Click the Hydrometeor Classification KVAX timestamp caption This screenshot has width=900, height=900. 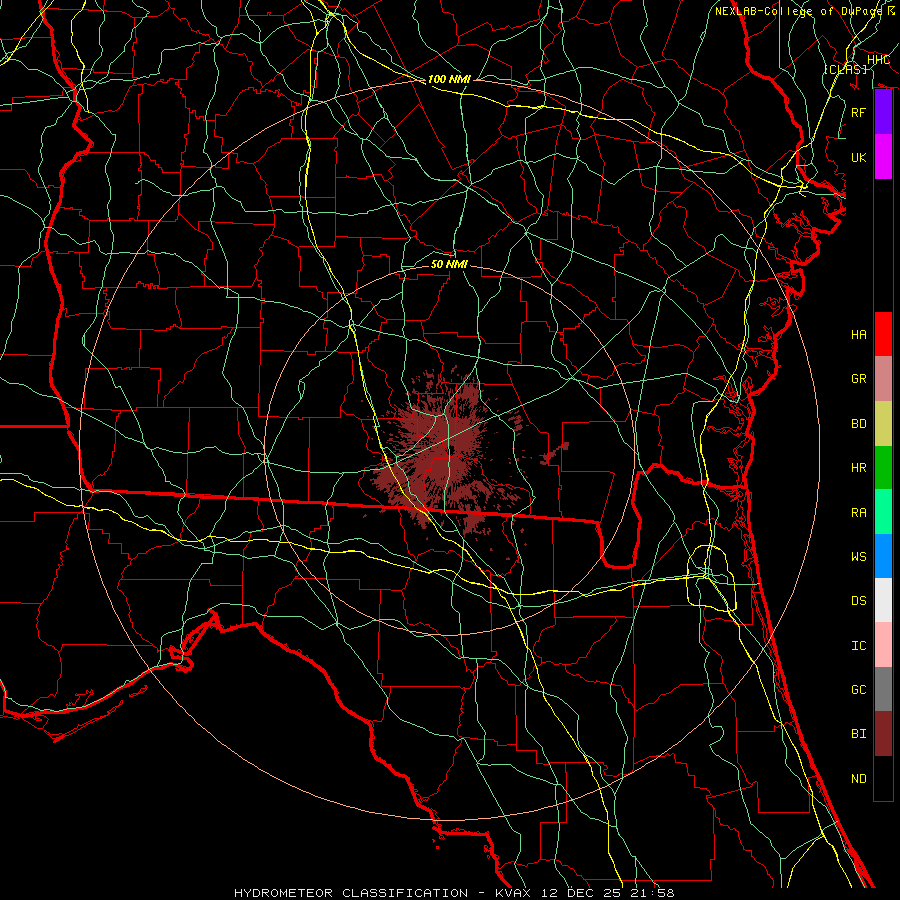454,893
